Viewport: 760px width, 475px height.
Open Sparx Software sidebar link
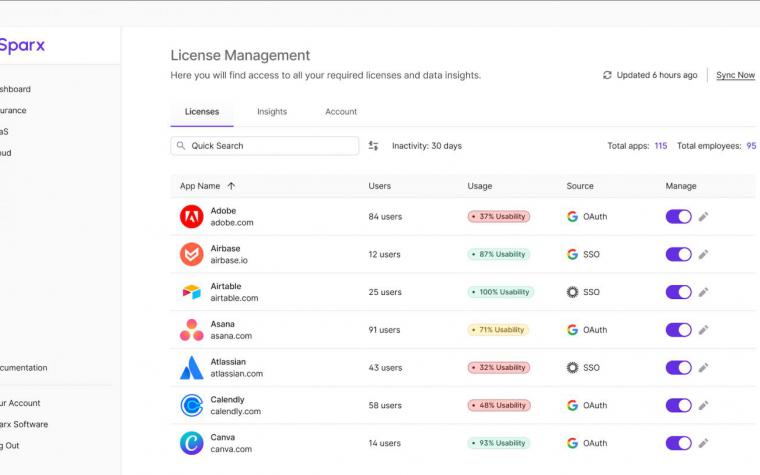(24, 425)
